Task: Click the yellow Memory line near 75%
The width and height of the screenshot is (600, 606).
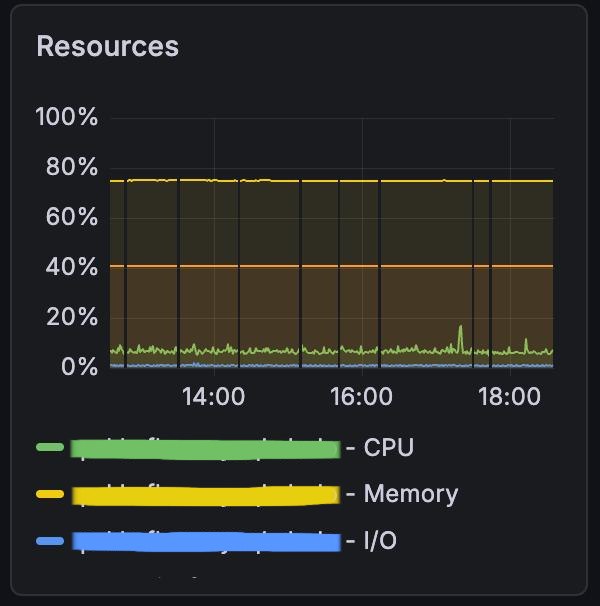Action: coord(331,180)
